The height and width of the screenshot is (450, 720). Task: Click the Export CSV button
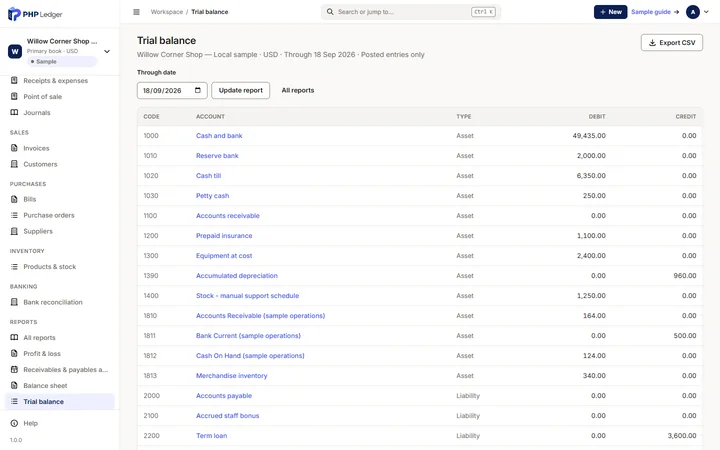[x=672, y=43]
